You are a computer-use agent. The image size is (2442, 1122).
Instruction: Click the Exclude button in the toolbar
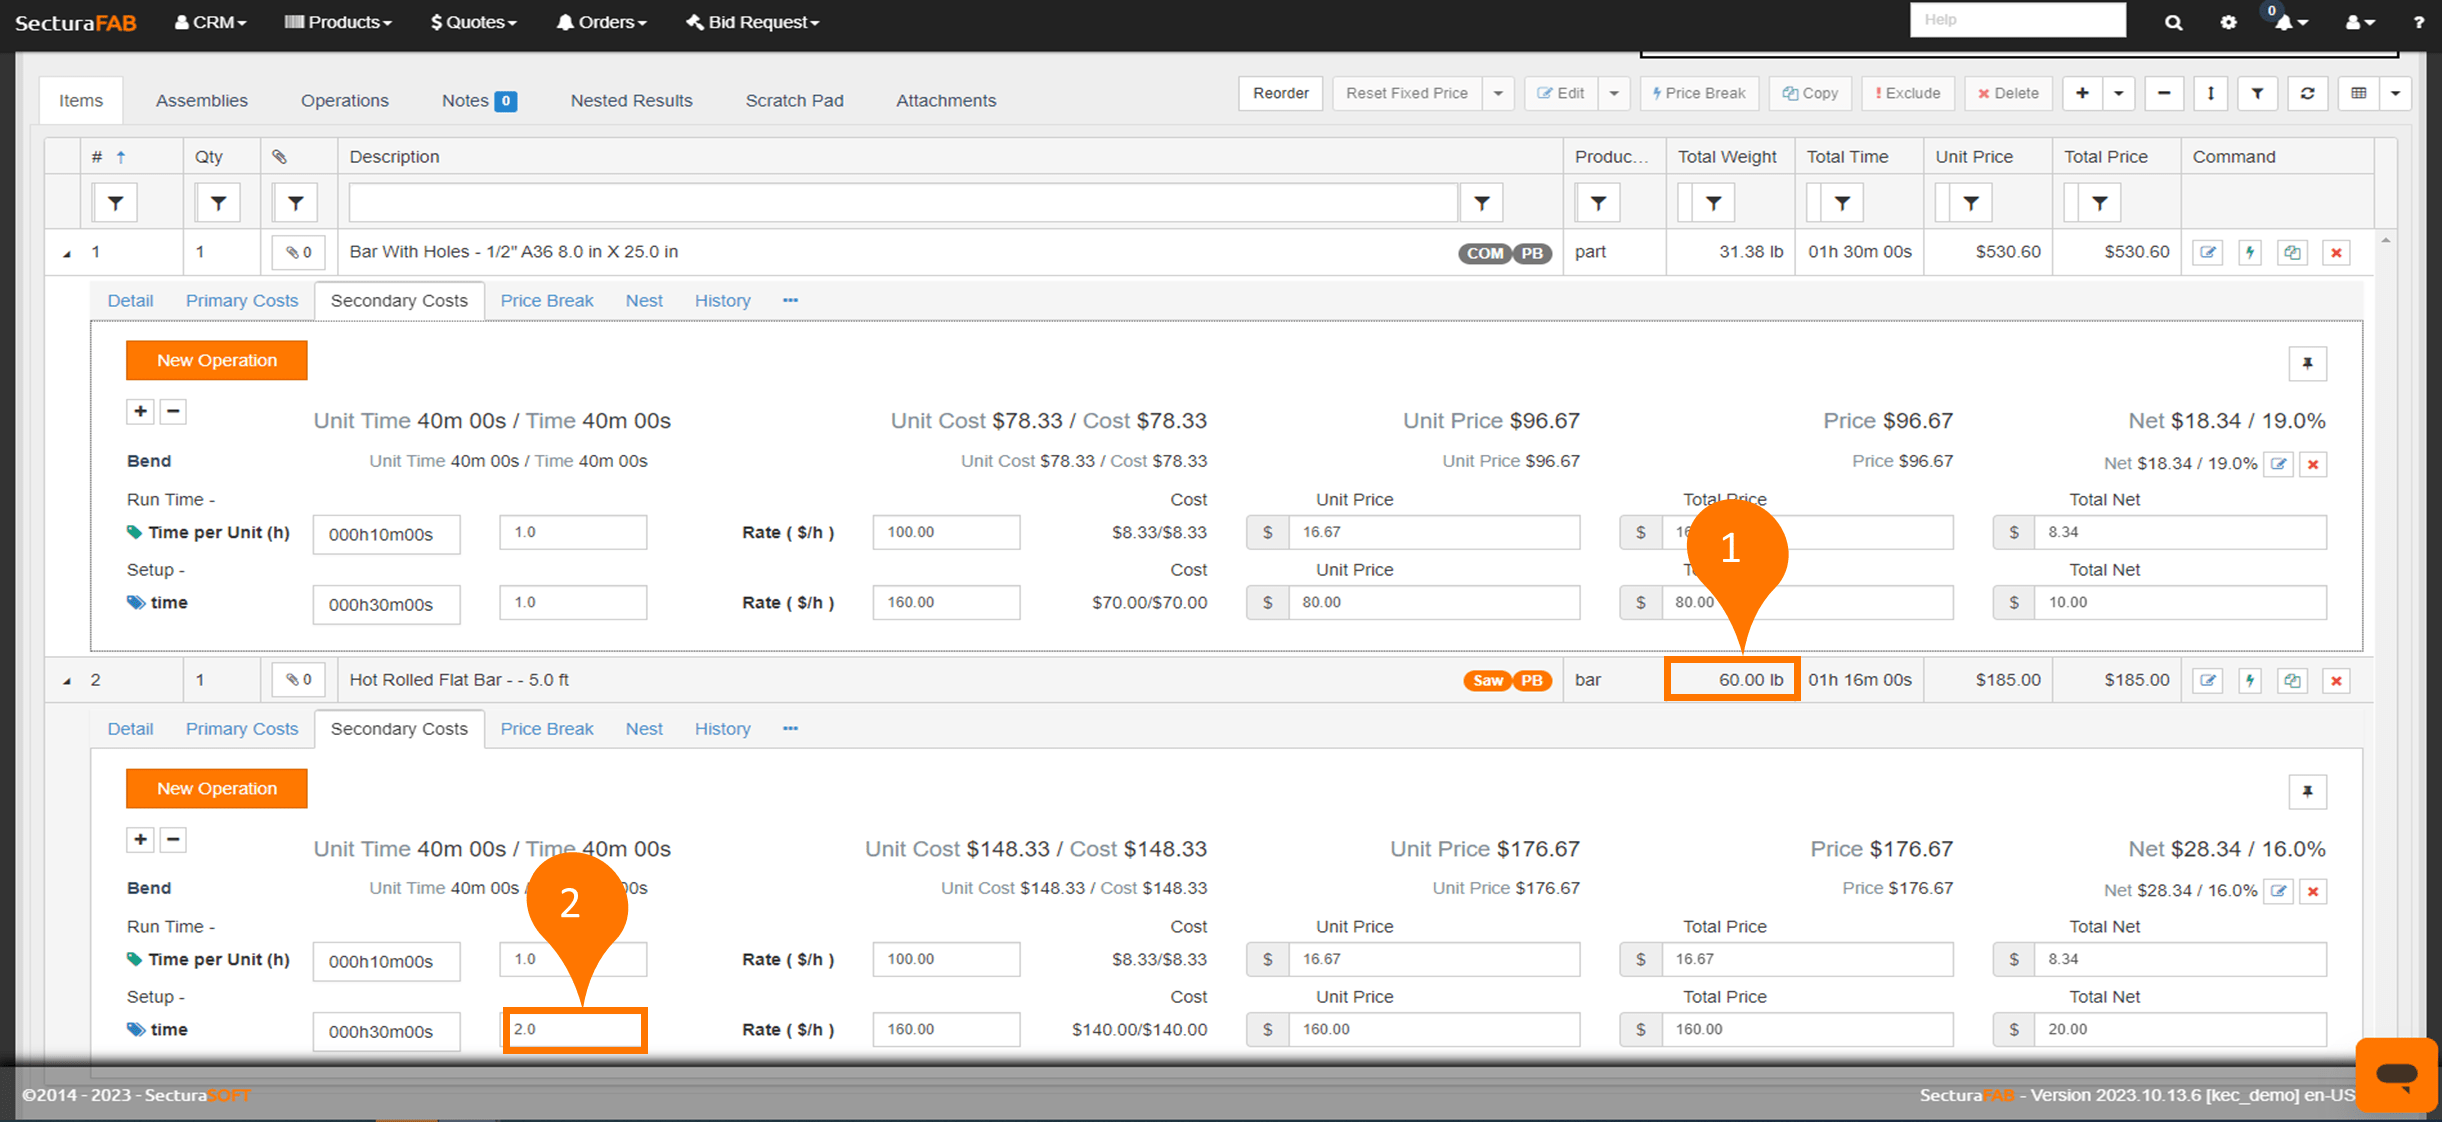click(1907, 93)
